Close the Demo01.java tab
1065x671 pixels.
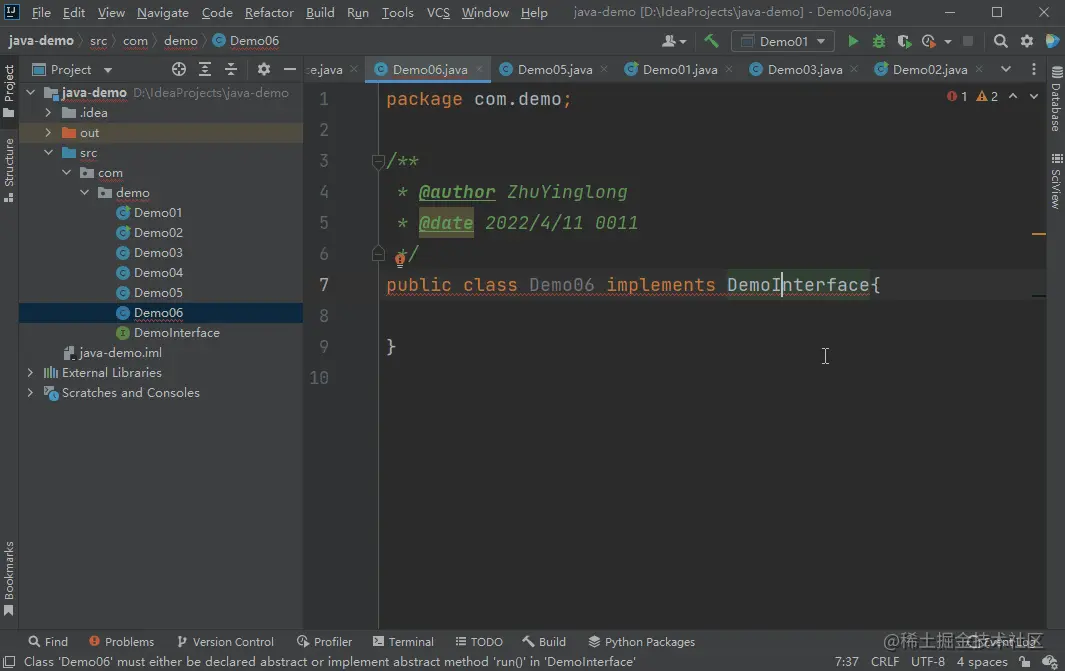[x=729, y=69]
